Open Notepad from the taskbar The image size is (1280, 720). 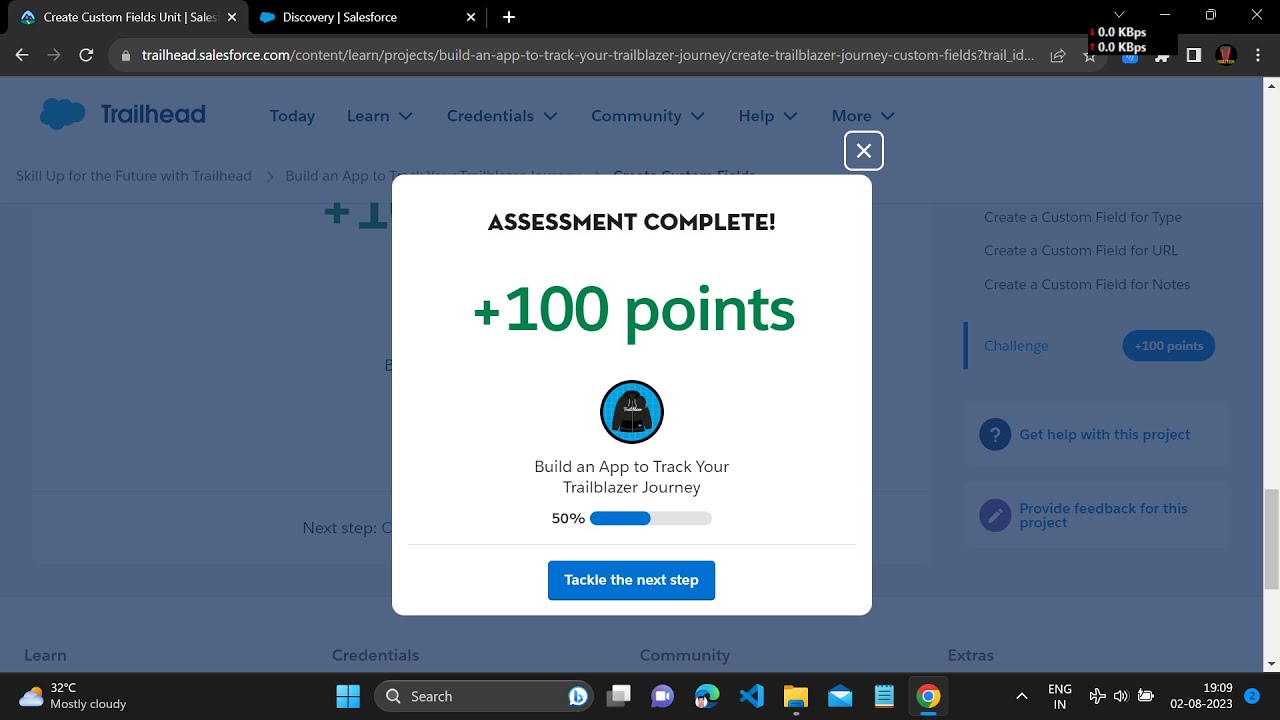(x=884, y=696)
